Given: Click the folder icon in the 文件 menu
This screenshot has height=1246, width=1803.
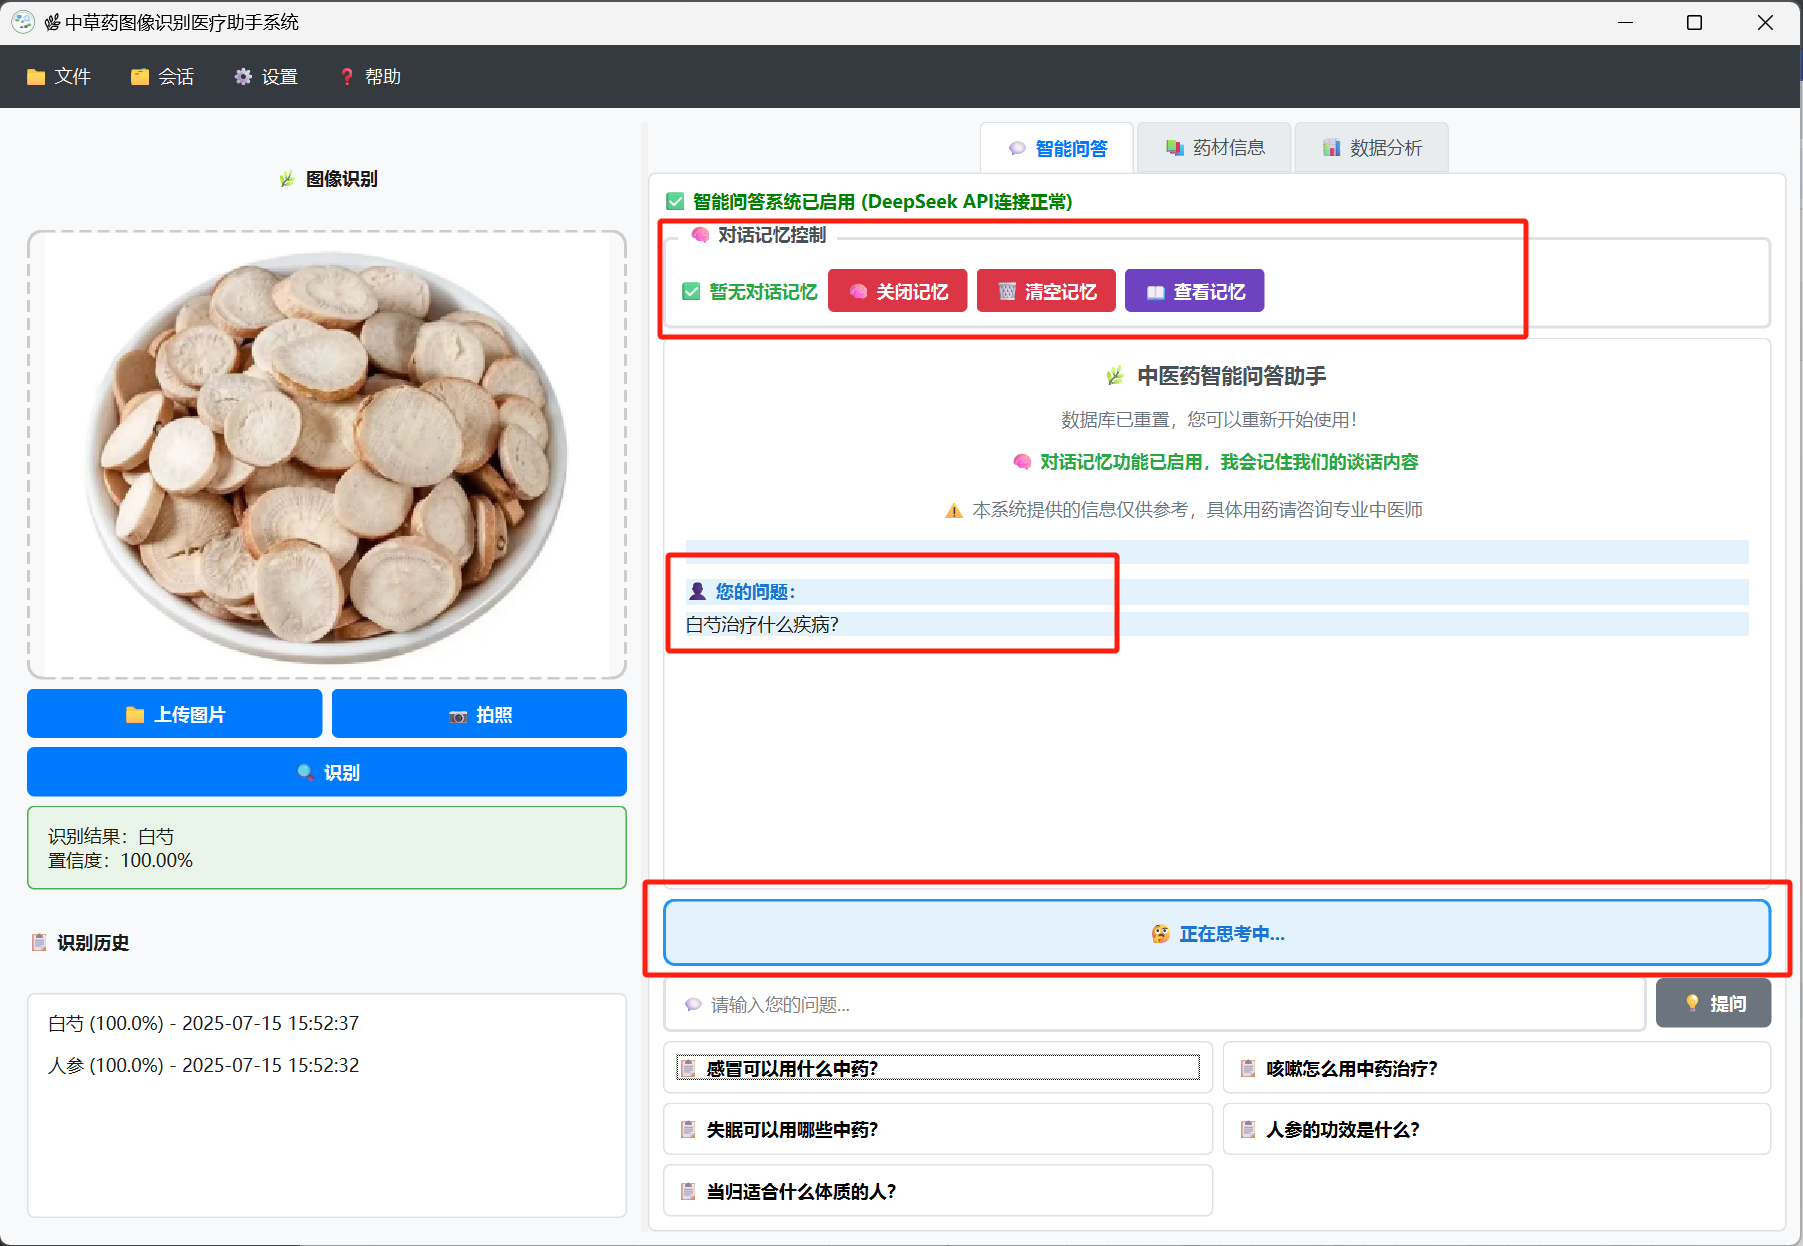Looking at the screenshot, I should pos(36,77).
